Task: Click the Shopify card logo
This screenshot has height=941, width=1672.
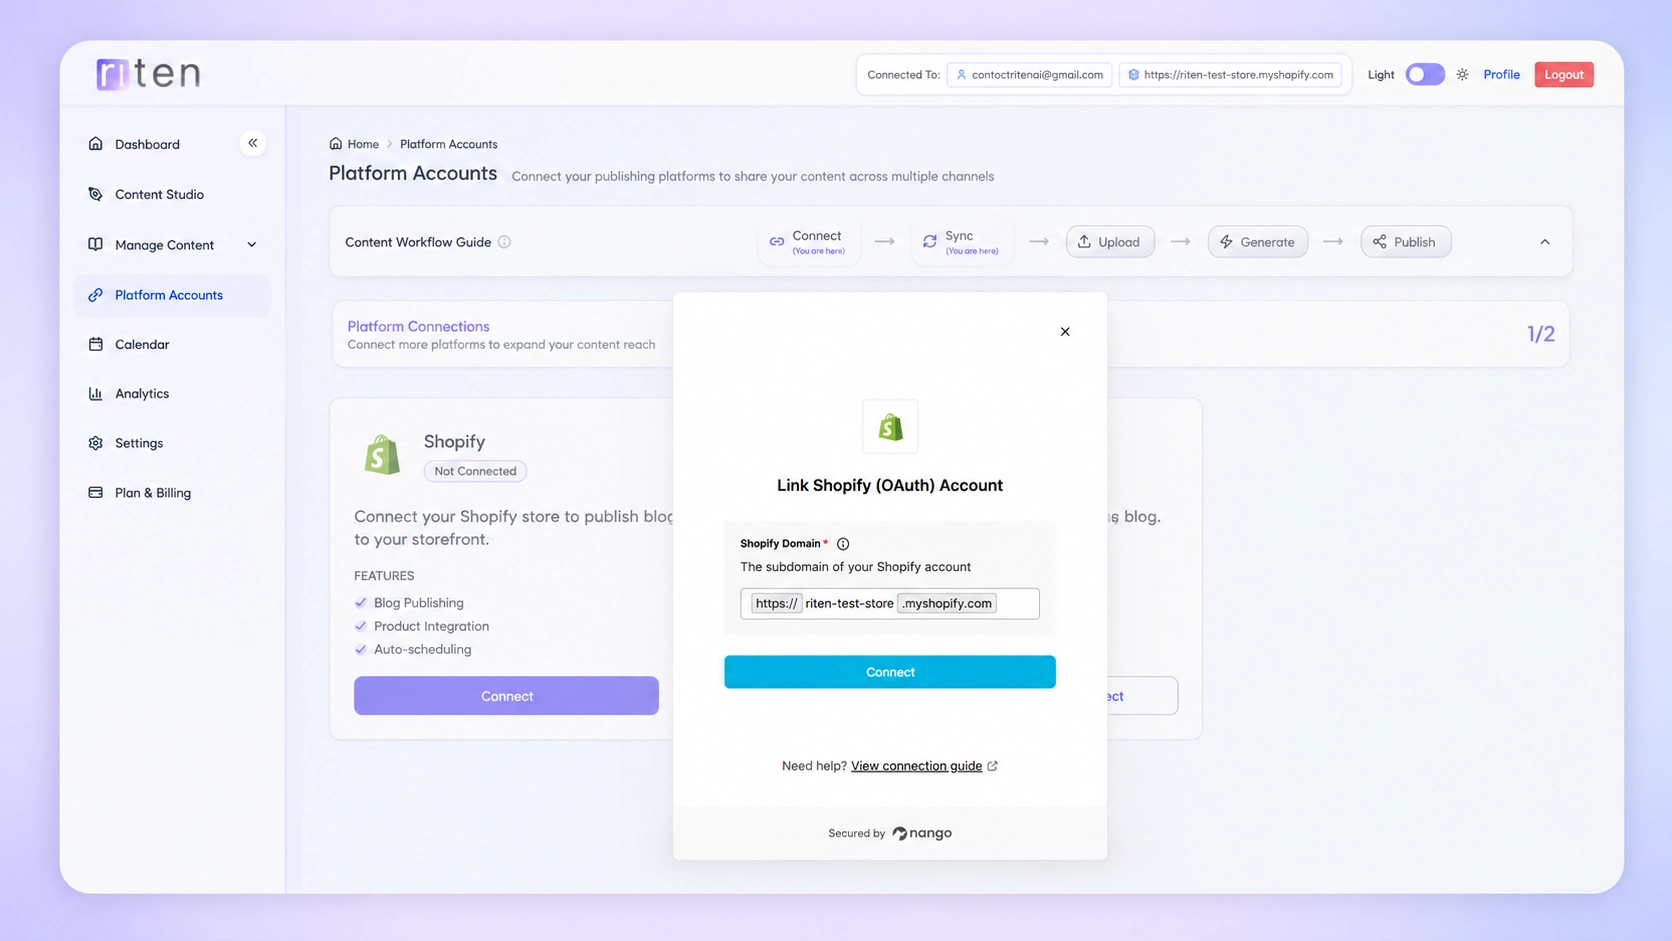Action: tap(381, 455)
